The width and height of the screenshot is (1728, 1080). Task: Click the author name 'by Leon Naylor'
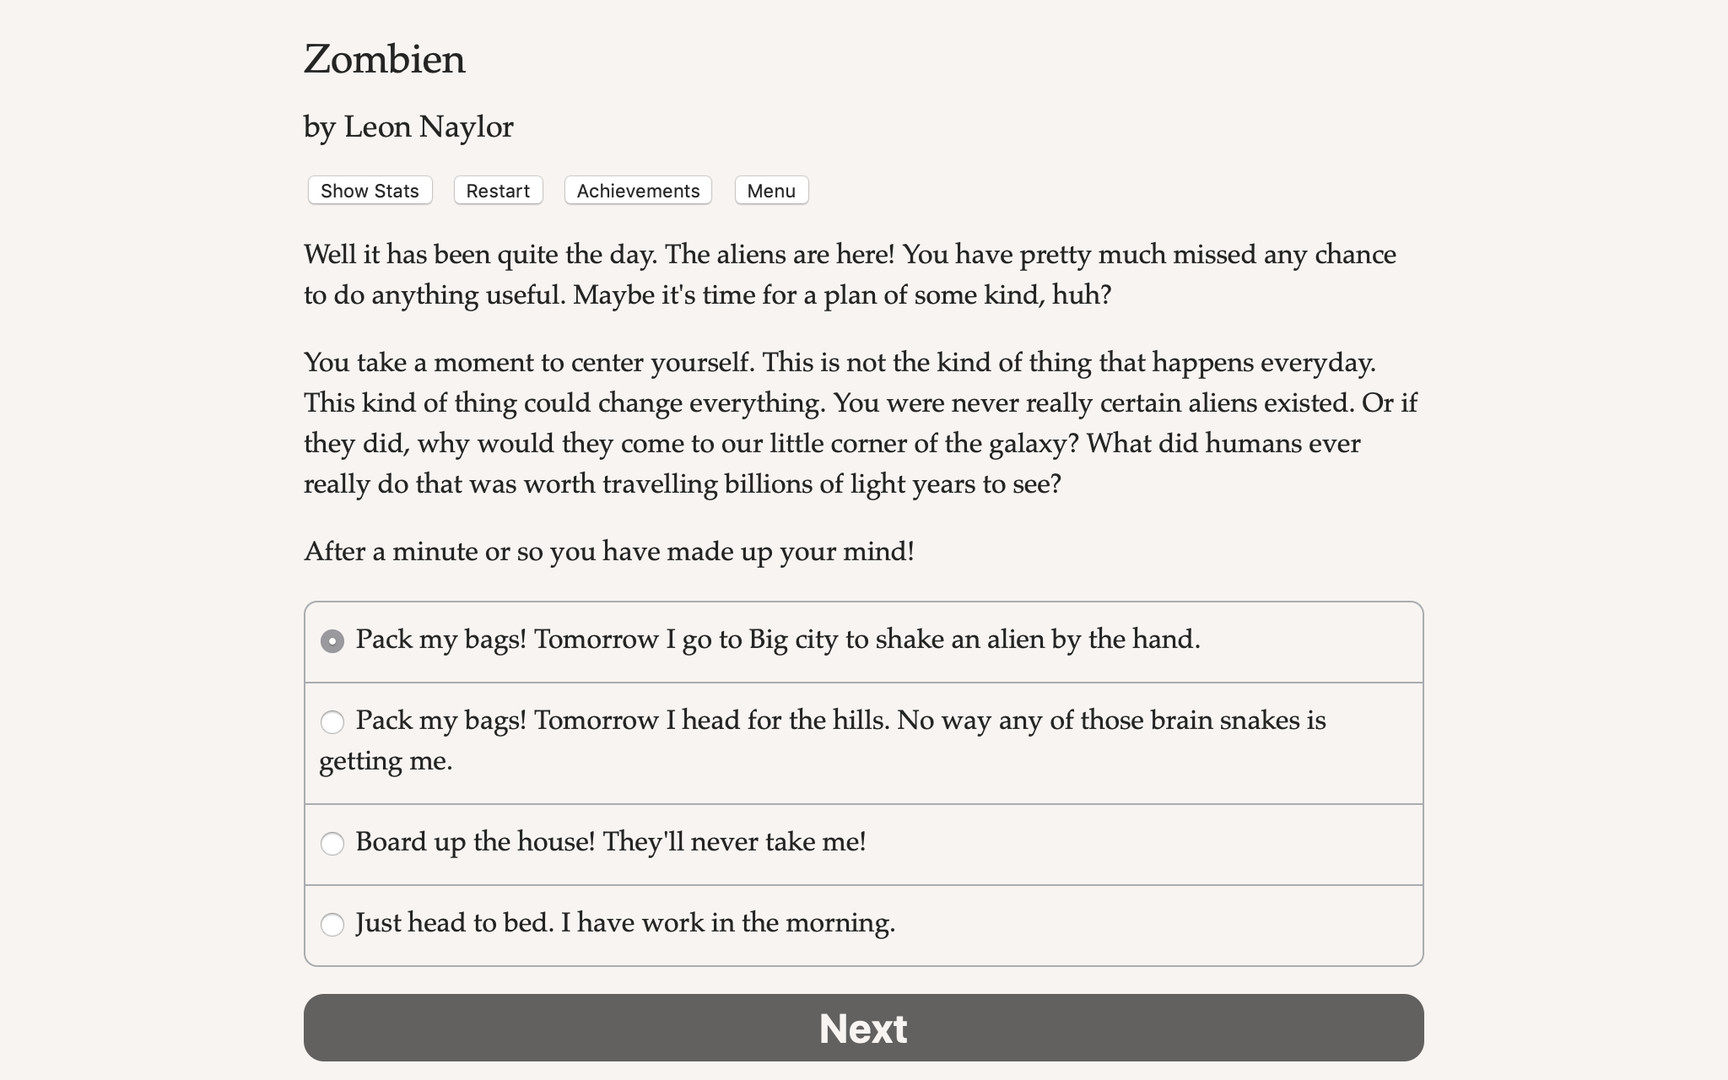point(408,127)
